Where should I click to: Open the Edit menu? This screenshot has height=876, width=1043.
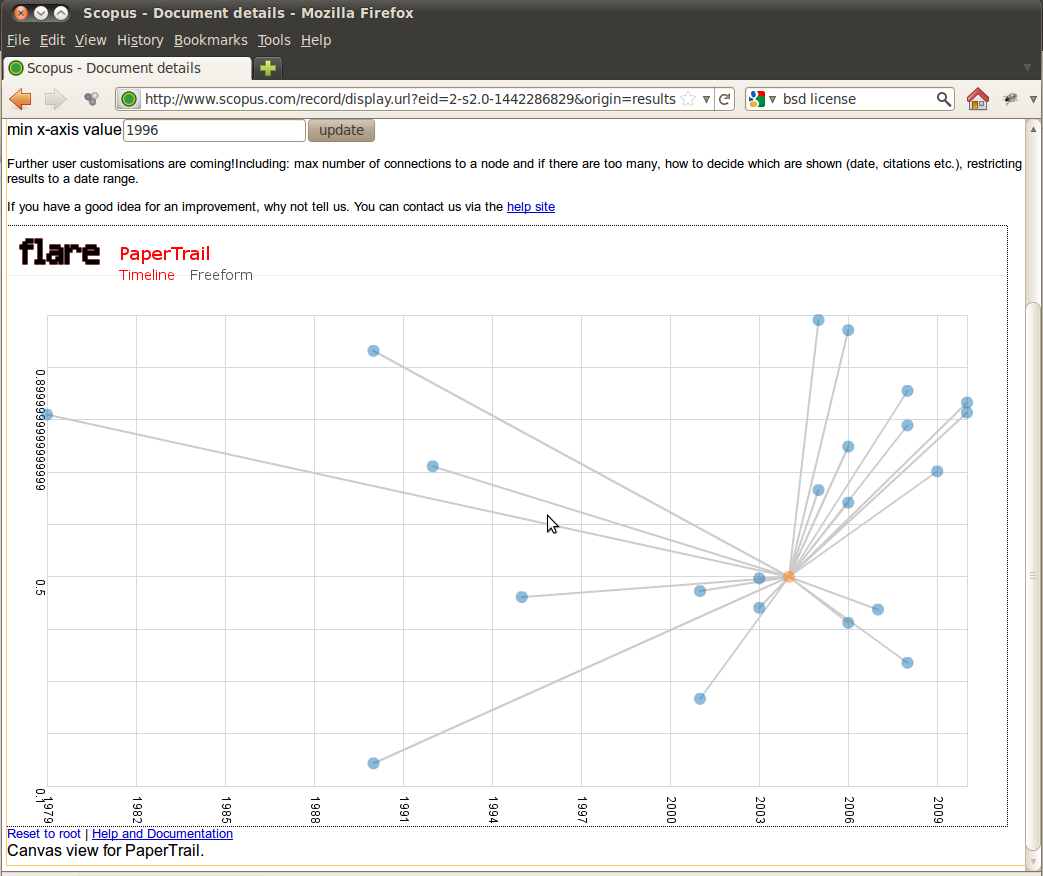click(x=52, y=40)
